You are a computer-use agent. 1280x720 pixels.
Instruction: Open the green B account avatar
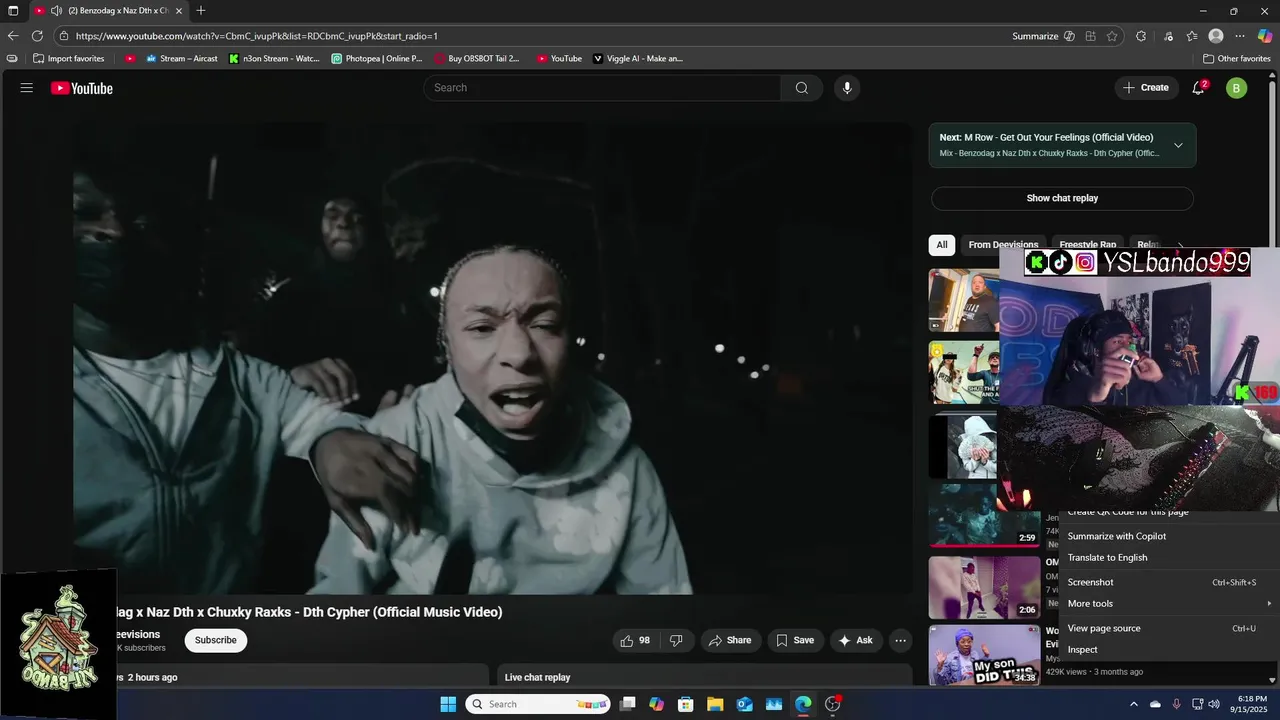1237,88
